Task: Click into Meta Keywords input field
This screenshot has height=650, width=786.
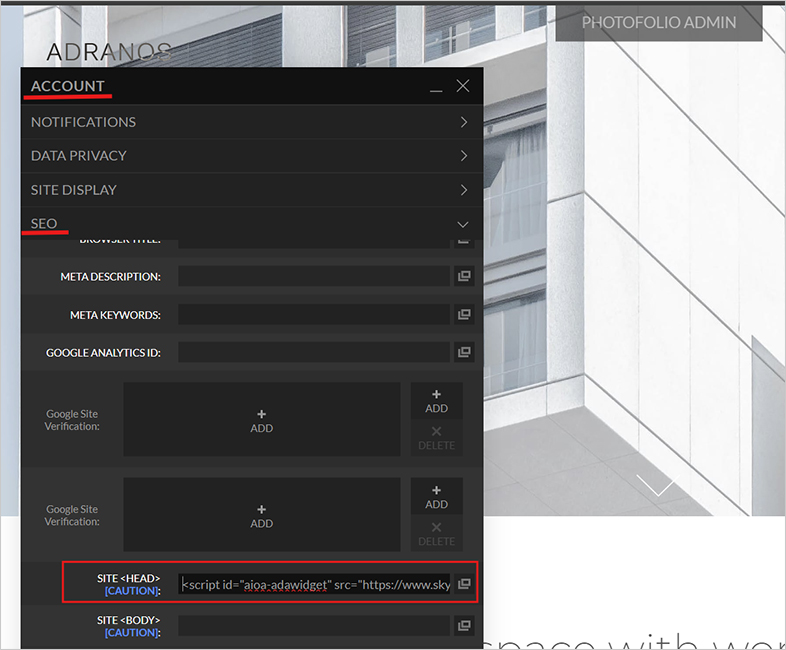Action: pos(314,314)
